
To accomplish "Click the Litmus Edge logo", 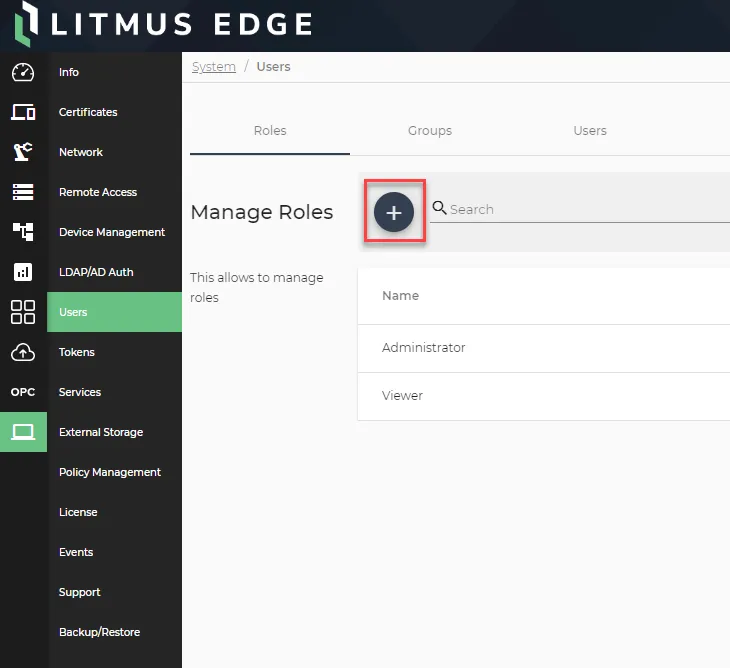I will tap(163, 24).
